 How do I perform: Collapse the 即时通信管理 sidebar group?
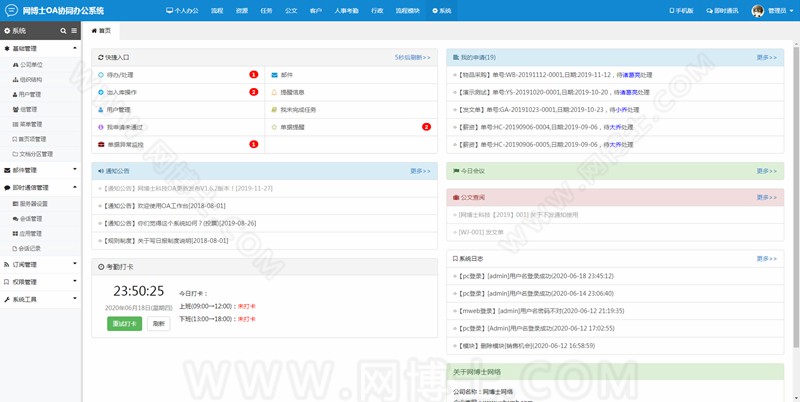point(40,187)
